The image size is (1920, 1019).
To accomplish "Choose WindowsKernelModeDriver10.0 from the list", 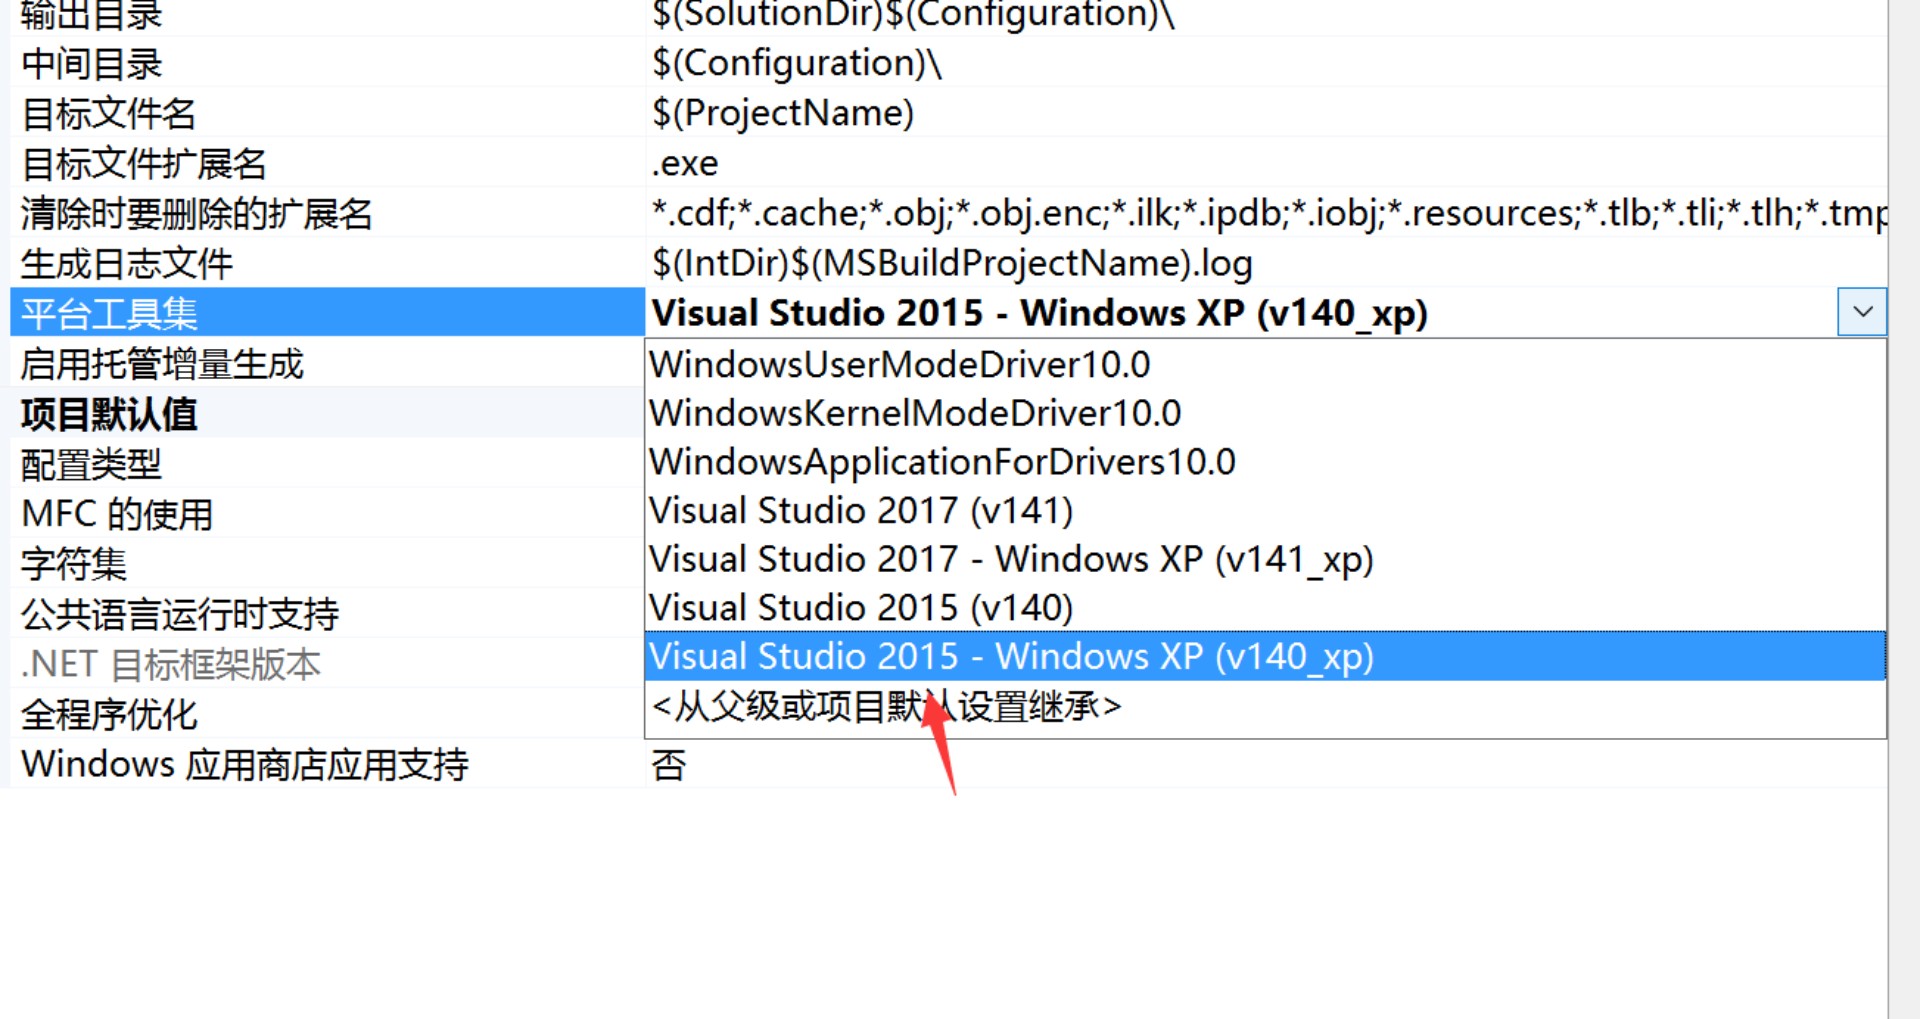I will point(915,413).
